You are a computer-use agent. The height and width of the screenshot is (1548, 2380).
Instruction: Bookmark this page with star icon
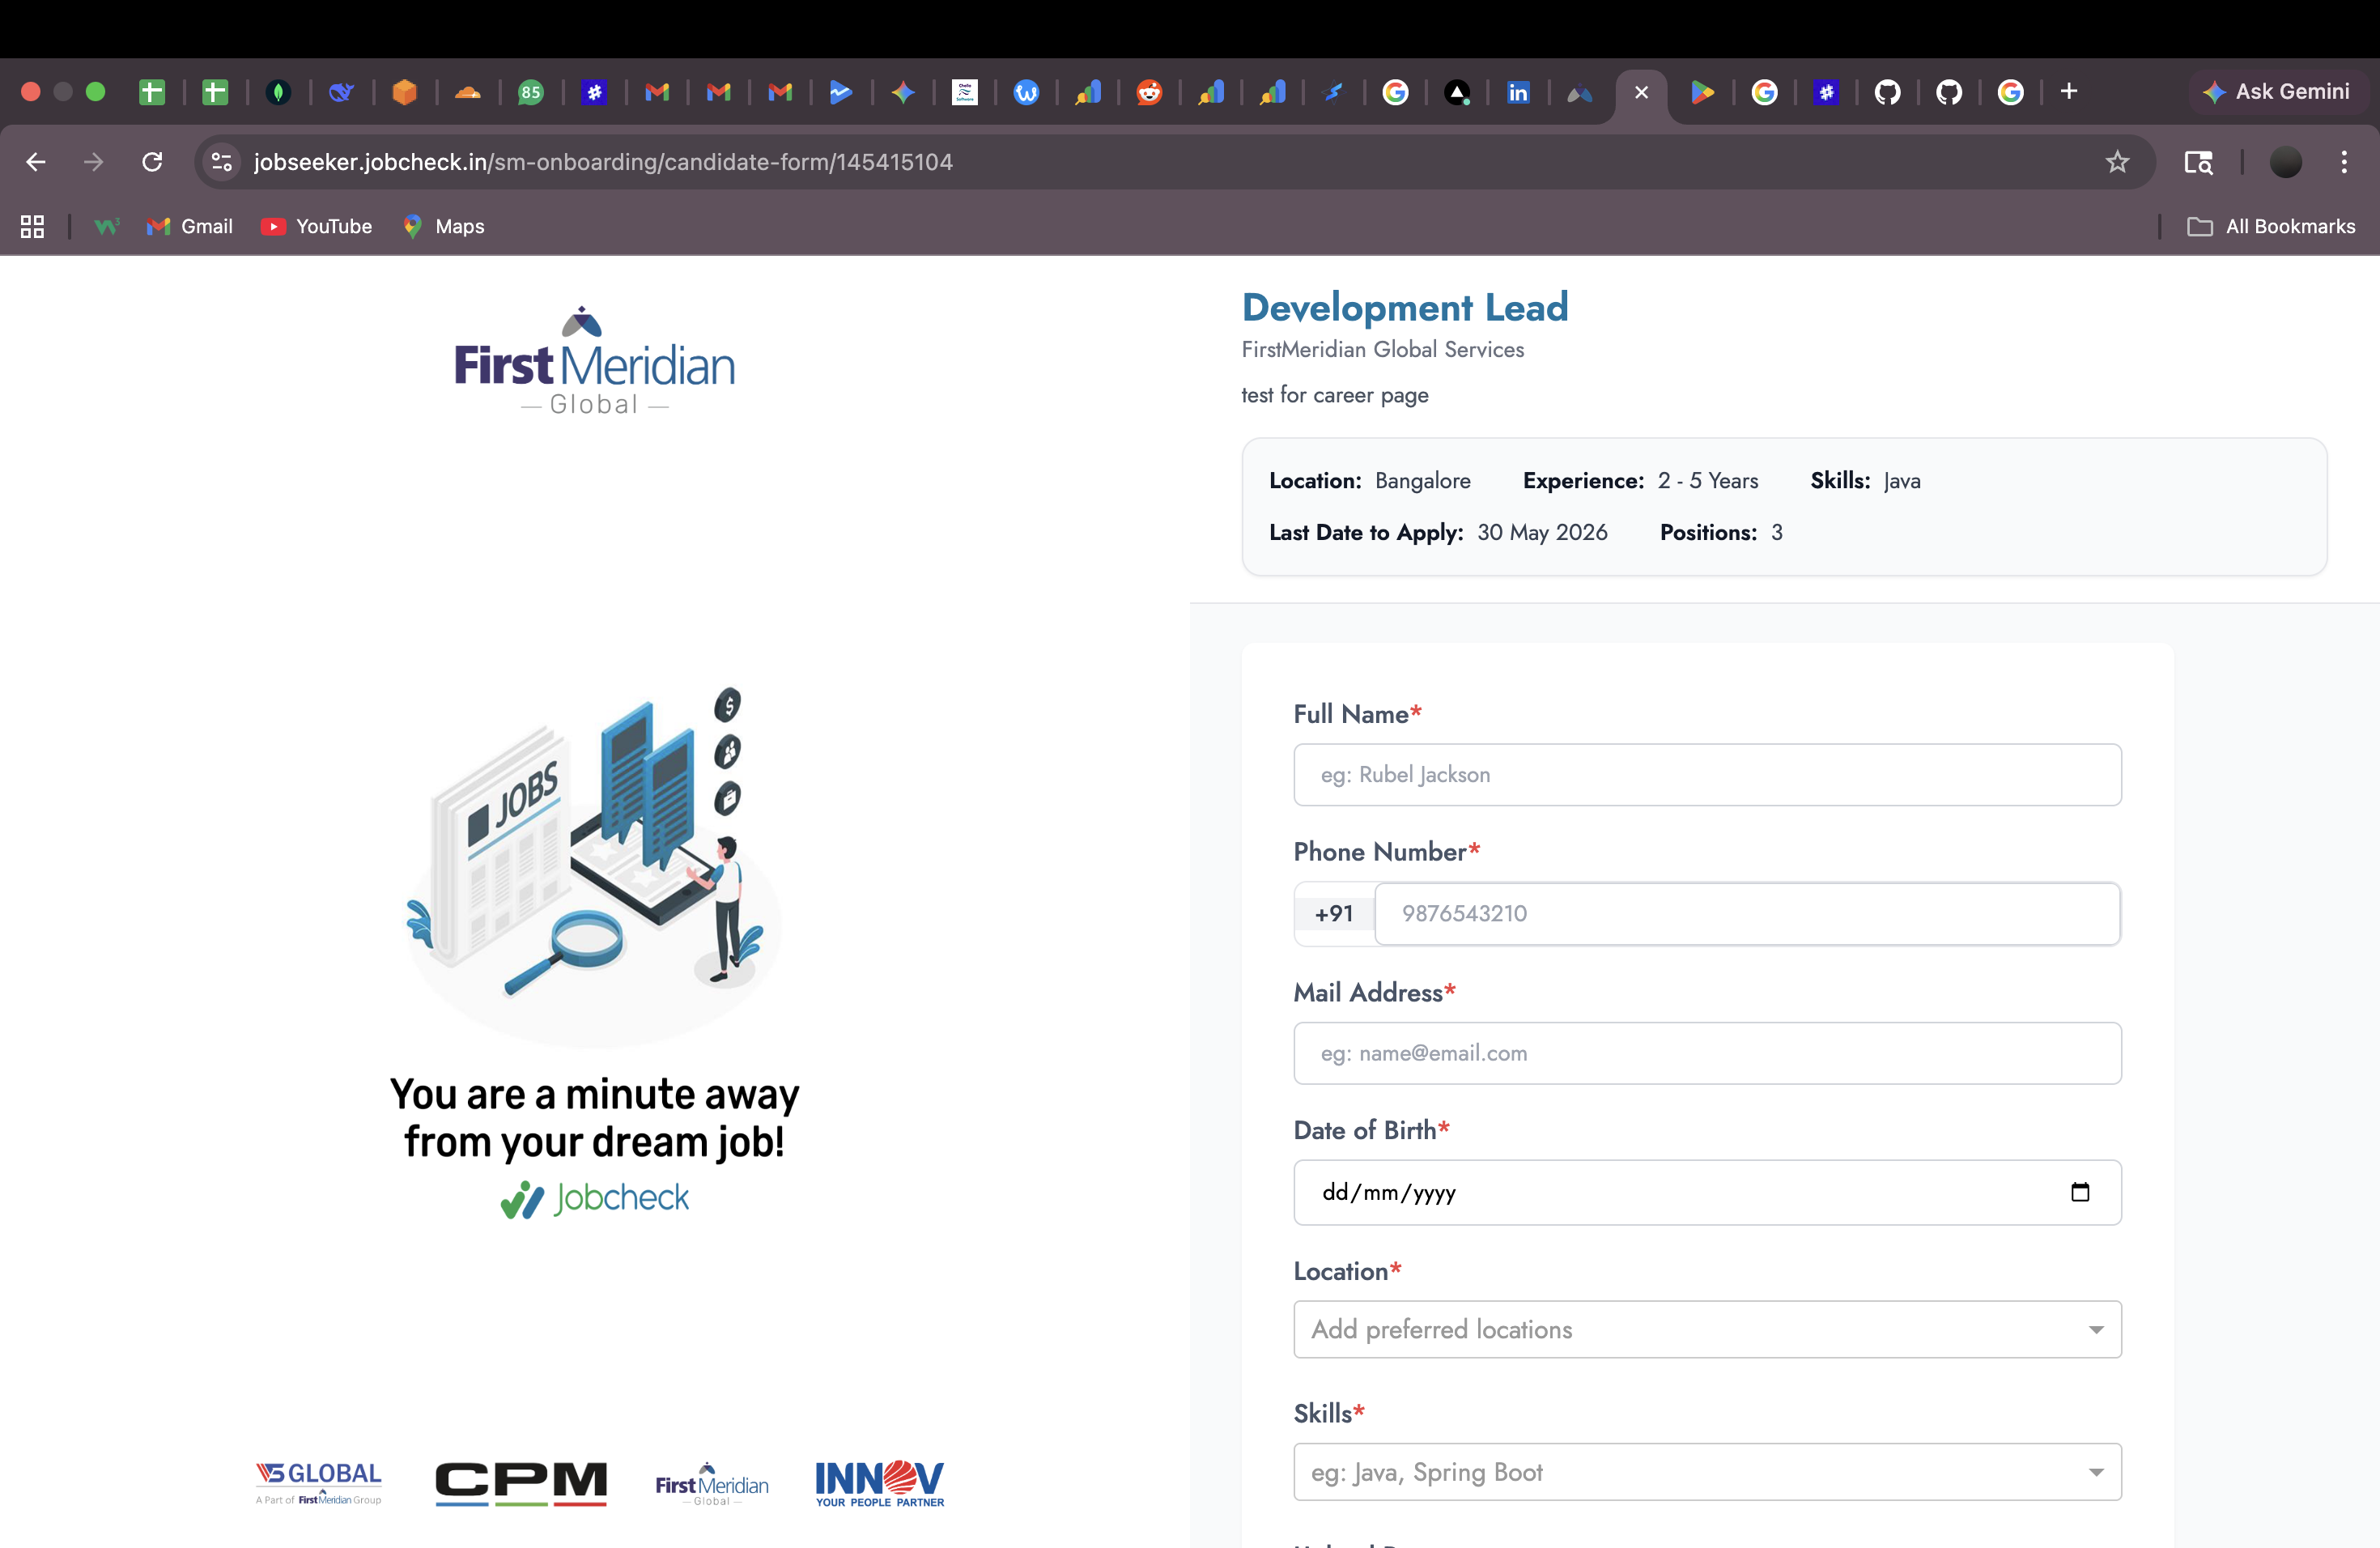(x=2117, y=162)
